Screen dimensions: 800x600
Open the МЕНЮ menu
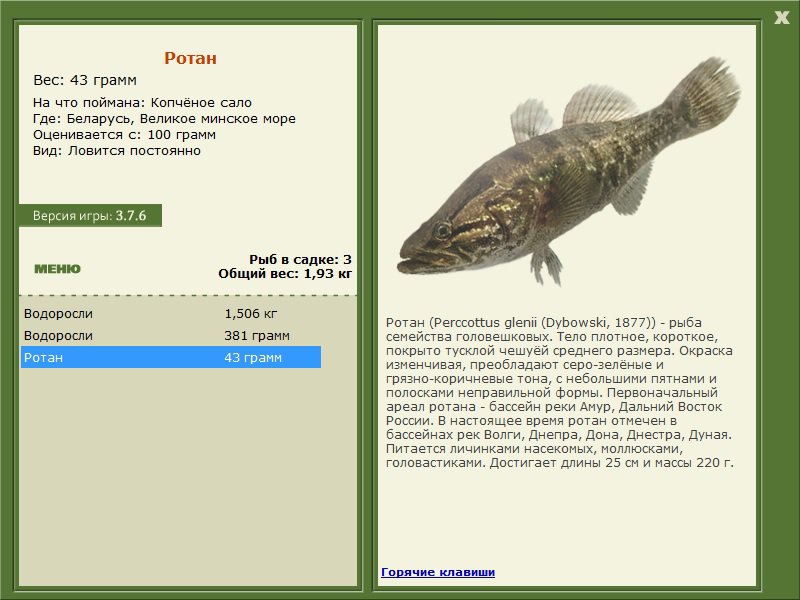(x=57, y=269)
